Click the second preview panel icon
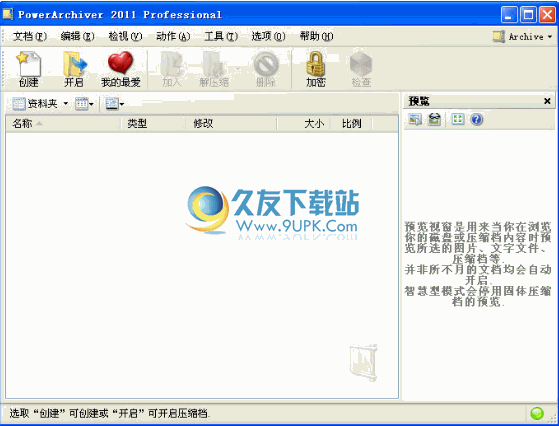 434,119
